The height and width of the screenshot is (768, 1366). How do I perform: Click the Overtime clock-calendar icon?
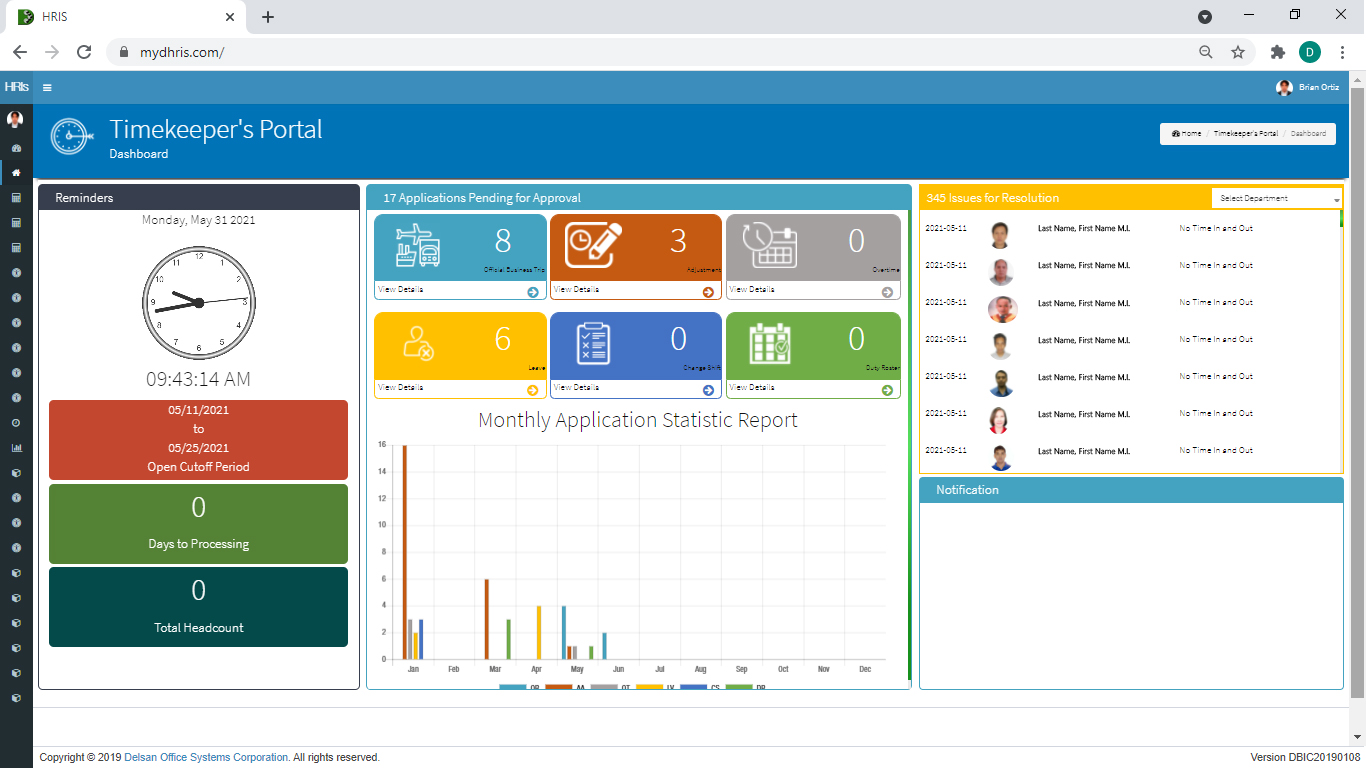click(x=769, y=245)
